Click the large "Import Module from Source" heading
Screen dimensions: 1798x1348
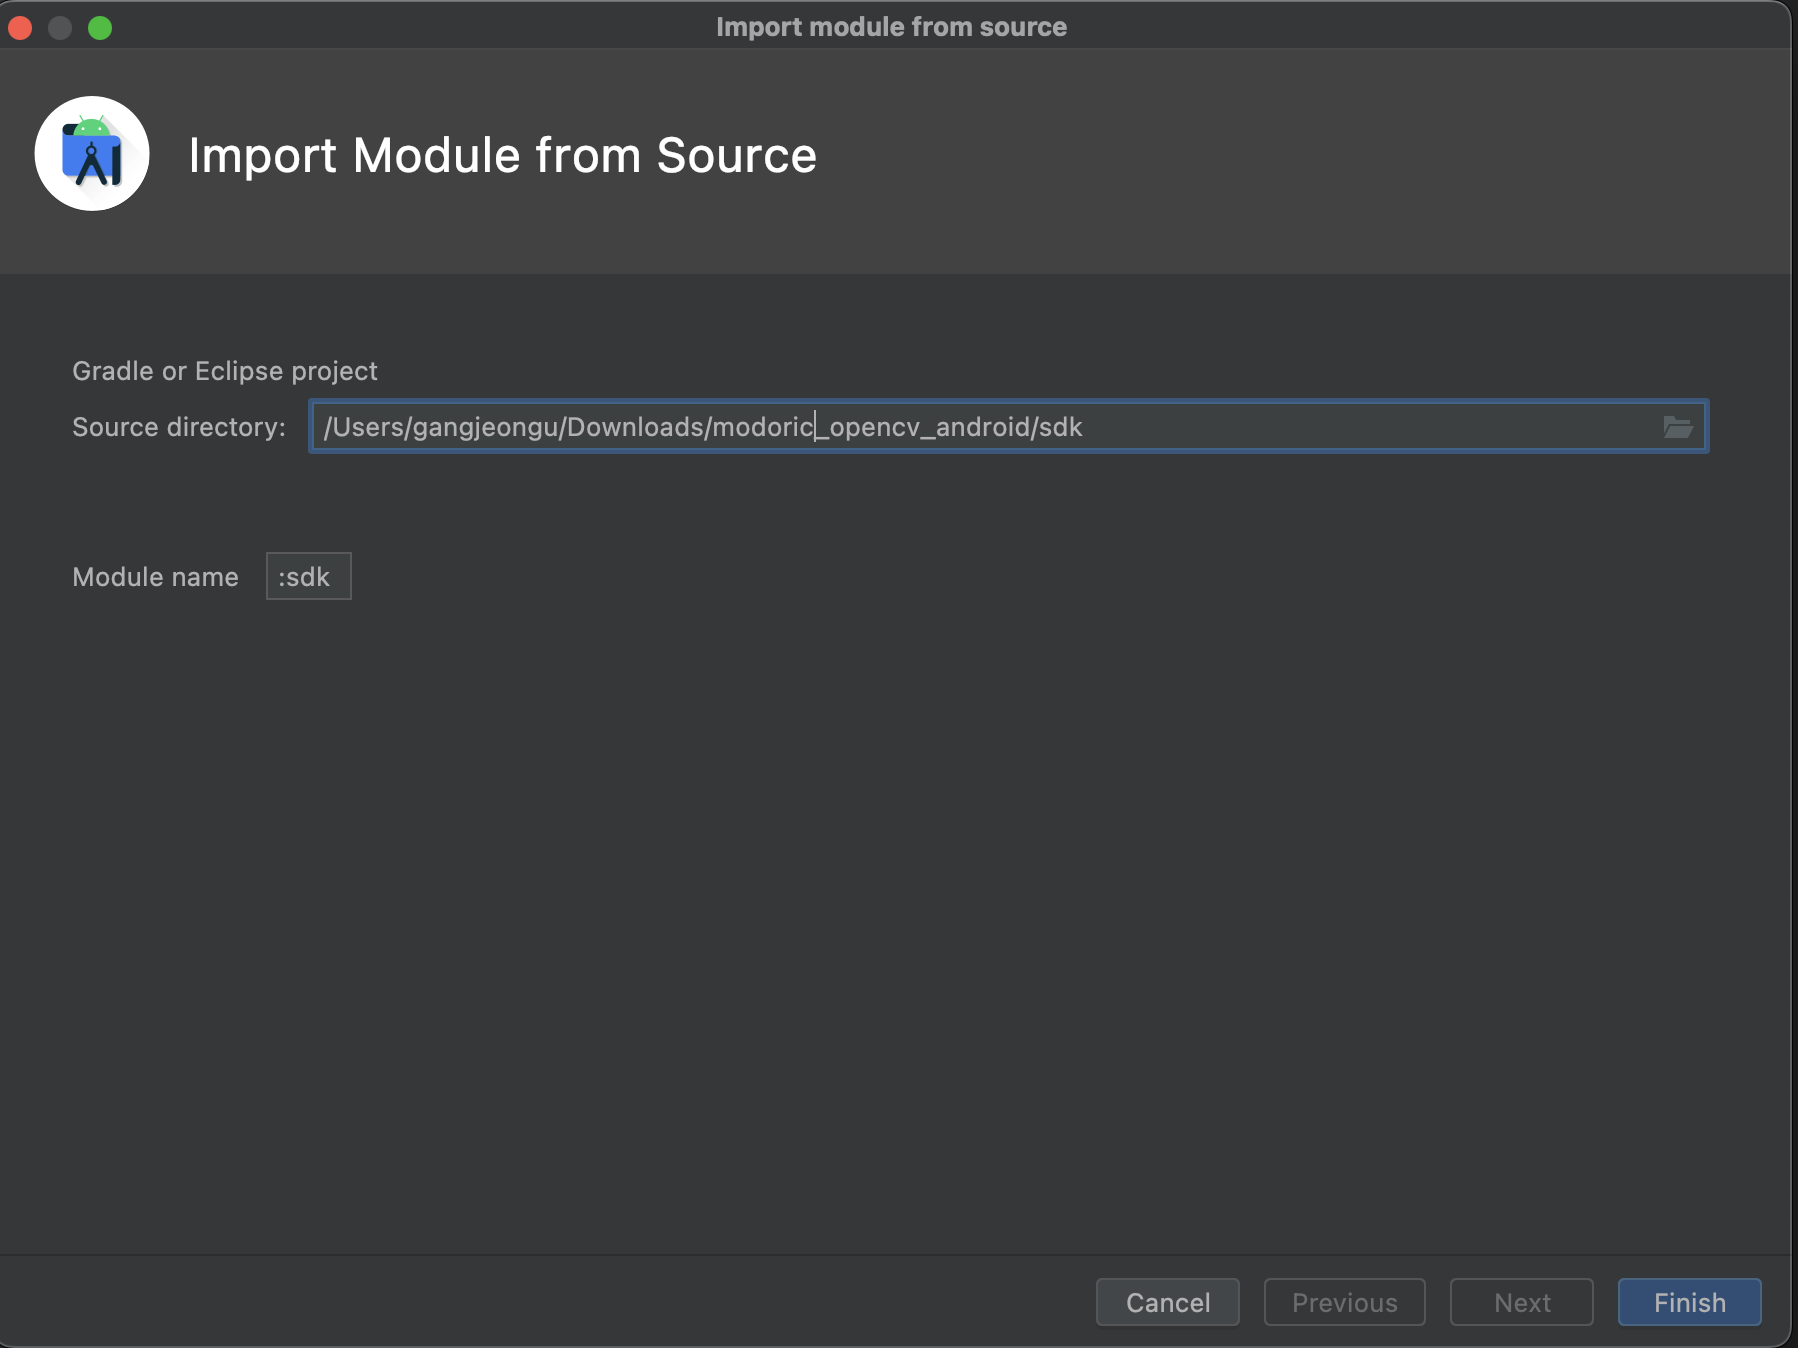click(x=502, y=156)
